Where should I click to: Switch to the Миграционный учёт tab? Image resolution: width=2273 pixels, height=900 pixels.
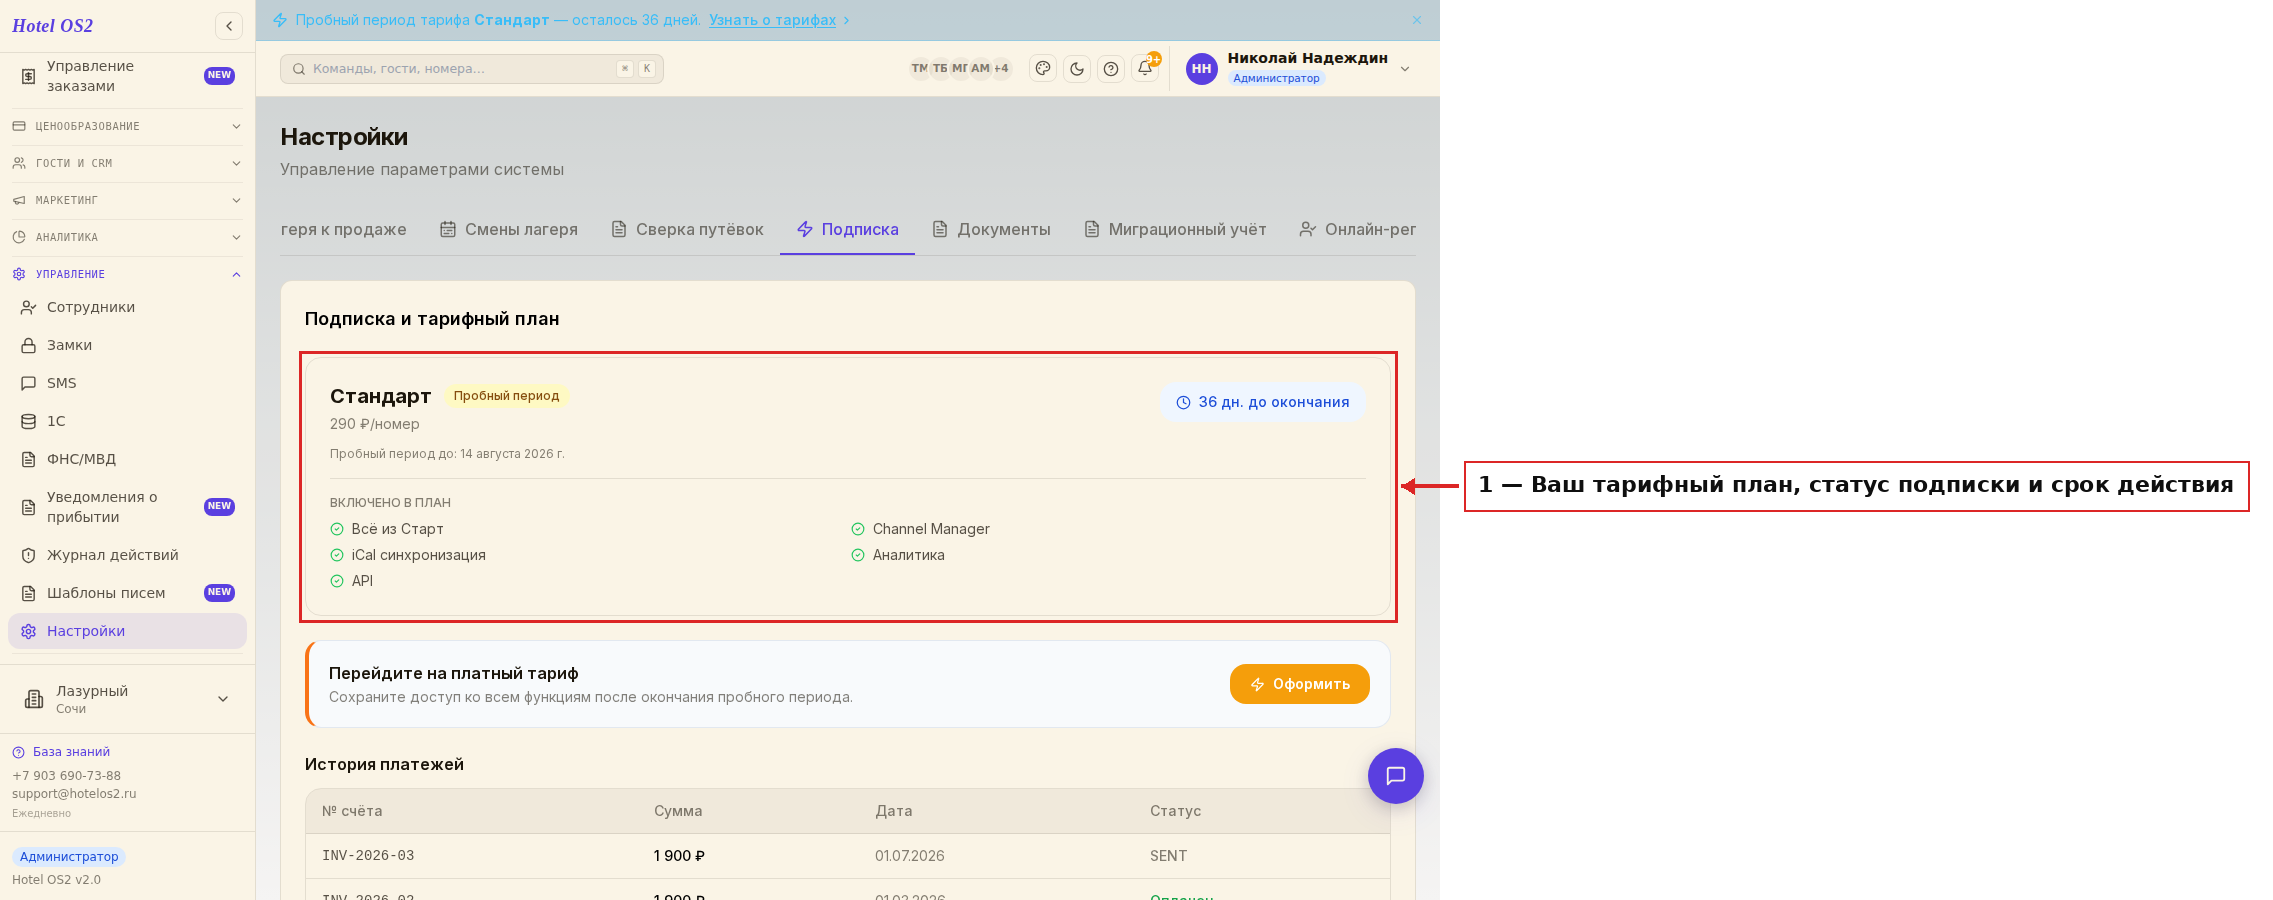1175,229
